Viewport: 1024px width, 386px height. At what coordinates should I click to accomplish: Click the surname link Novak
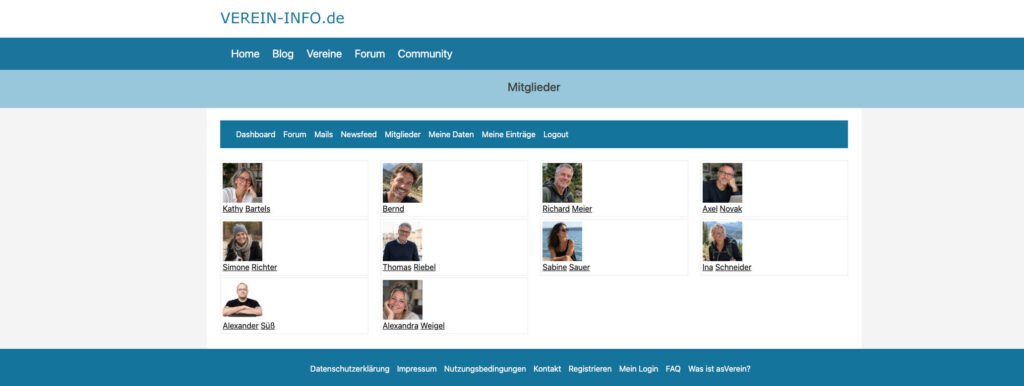pos(731,209)
